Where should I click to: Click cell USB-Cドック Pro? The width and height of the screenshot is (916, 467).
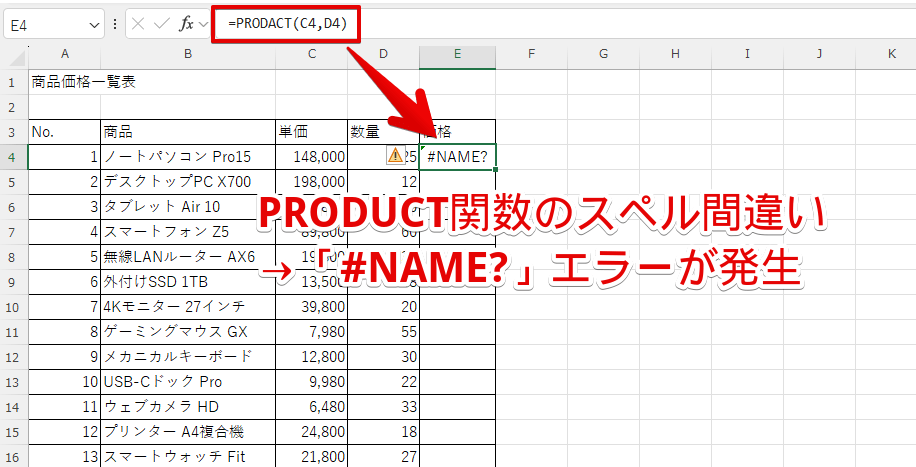tap(188, 382)
